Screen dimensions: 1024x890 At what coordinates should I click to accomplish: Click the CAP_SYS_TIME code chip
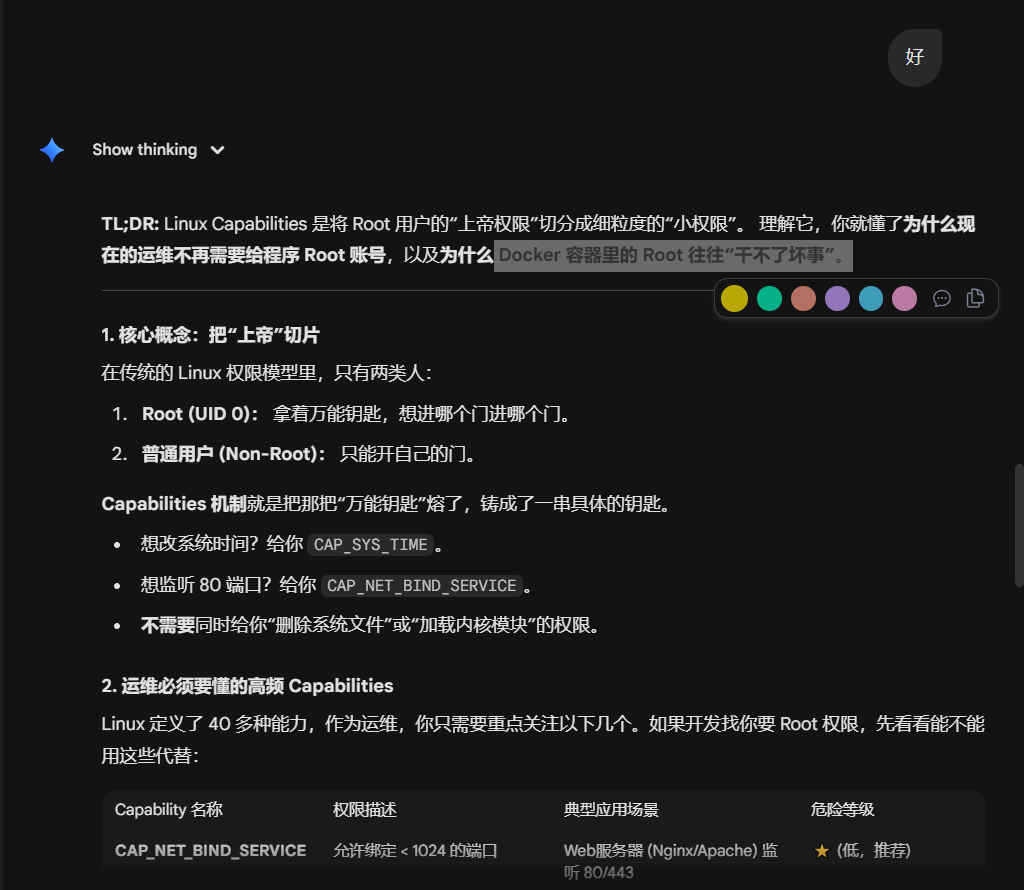click(370, 545)
